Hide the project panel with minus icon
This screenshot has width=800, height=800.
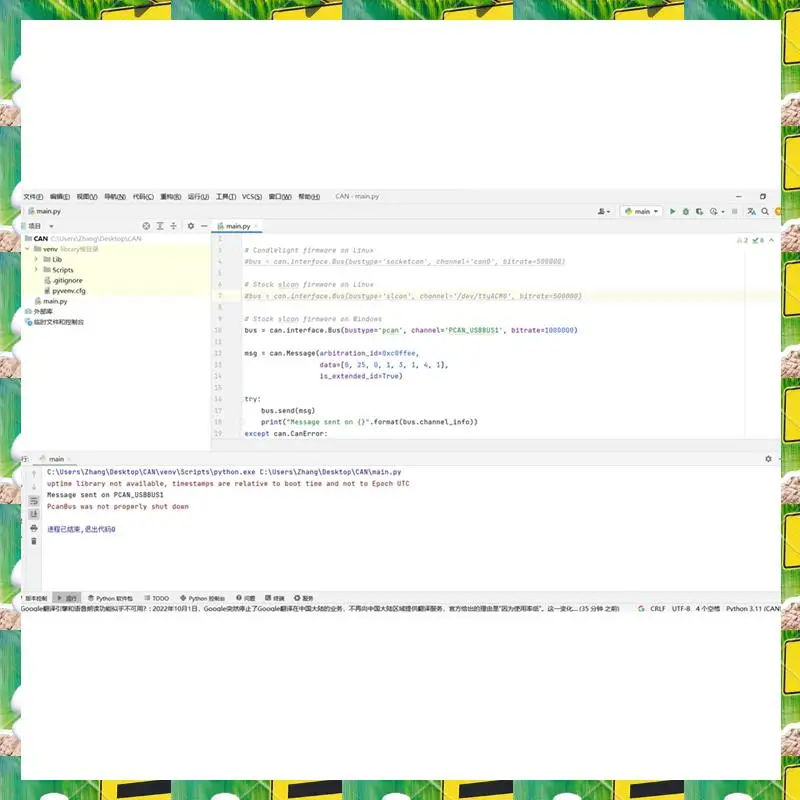pyautogui.click(x=204, y=226)
